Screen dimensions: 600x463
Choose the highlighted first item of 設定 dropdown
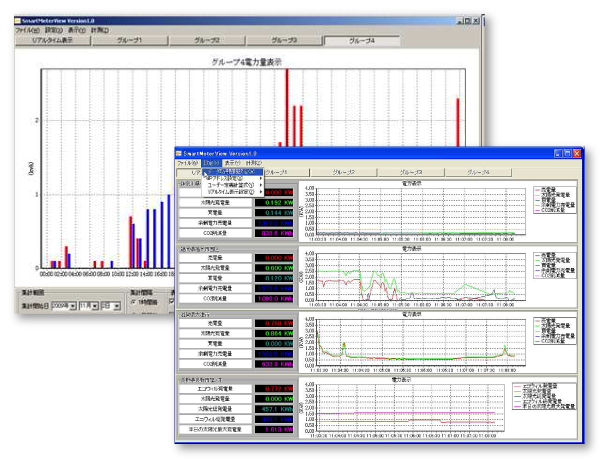coord(233,172)
